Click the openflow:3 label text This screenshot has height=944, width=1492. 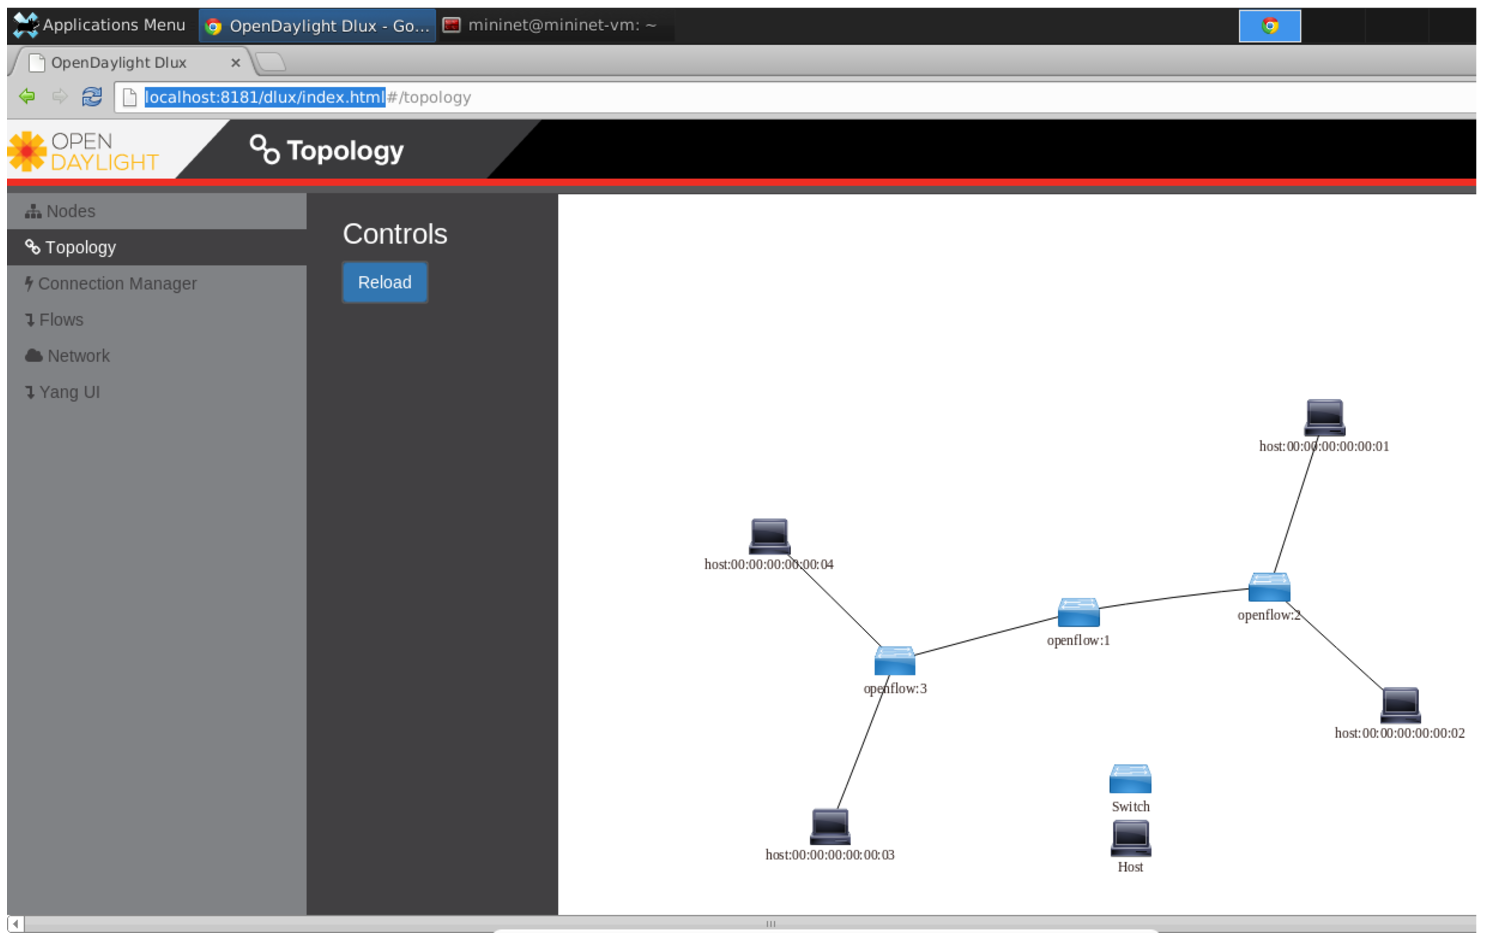pyautogui.click(x=895, y=689)
